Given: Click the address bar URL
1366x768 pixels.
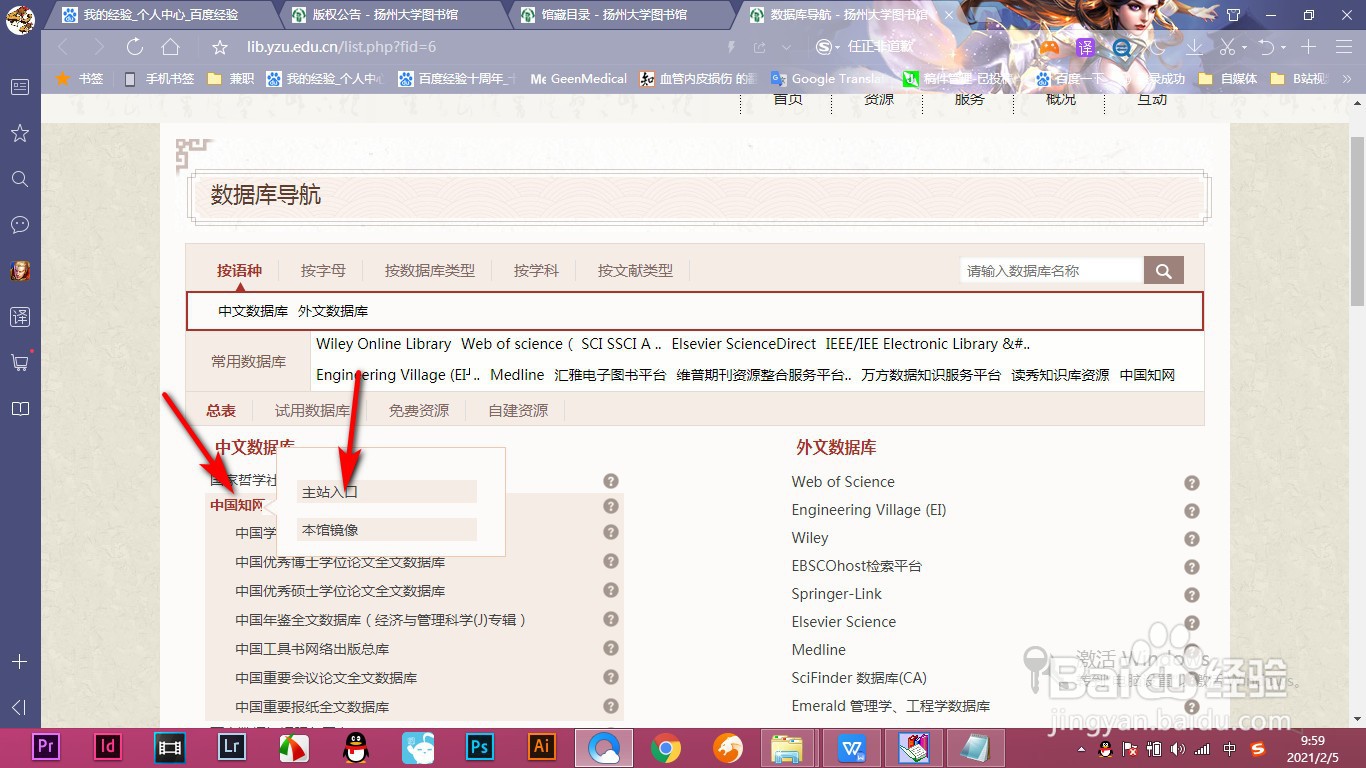Looking at the screenshot, I should pyautogui.click(x=341, y=47).
